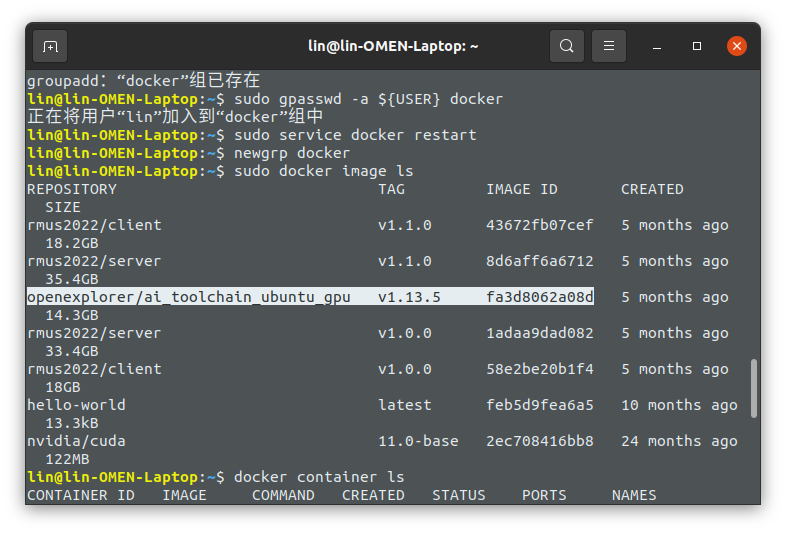The height and width of the screenshot is (533, 786).
Task: Close the terminal with the orange button
Action: point(737,46)
